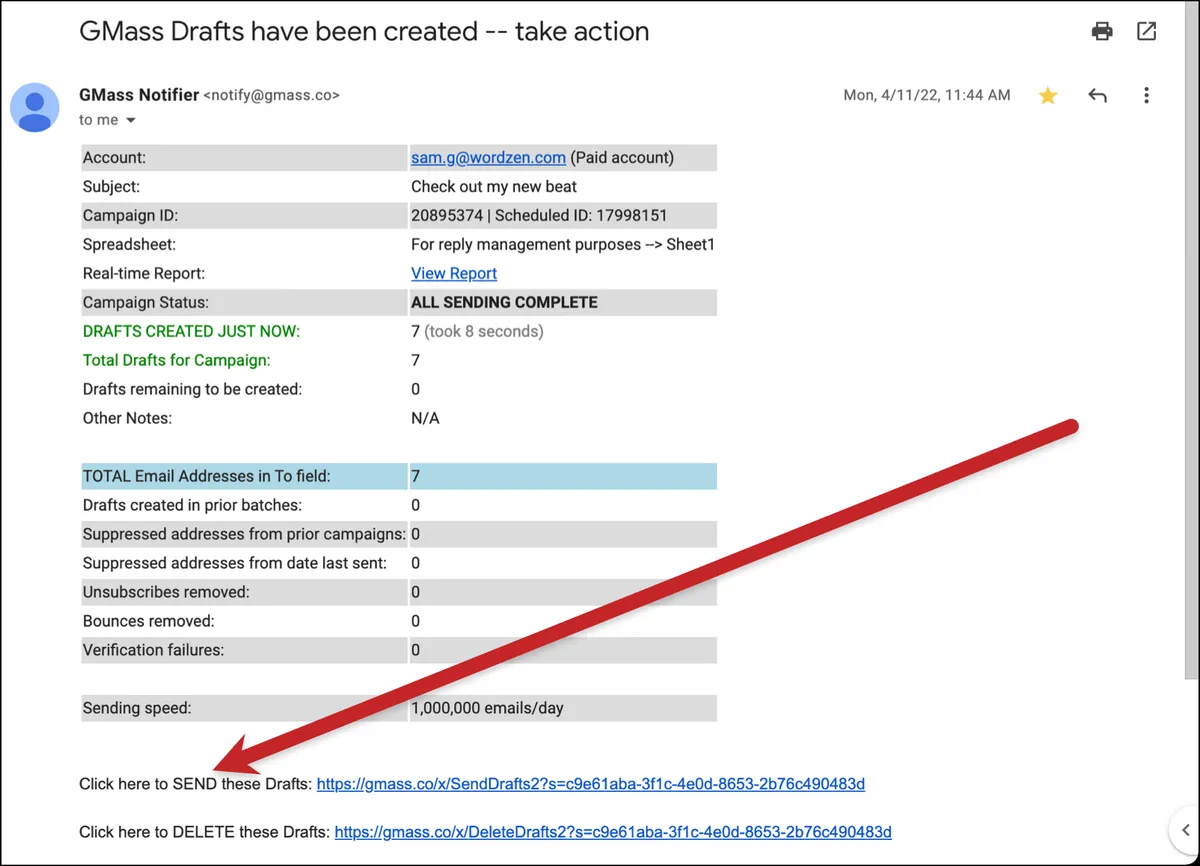Click the 'Real-time Report:' label

[143, 274]
